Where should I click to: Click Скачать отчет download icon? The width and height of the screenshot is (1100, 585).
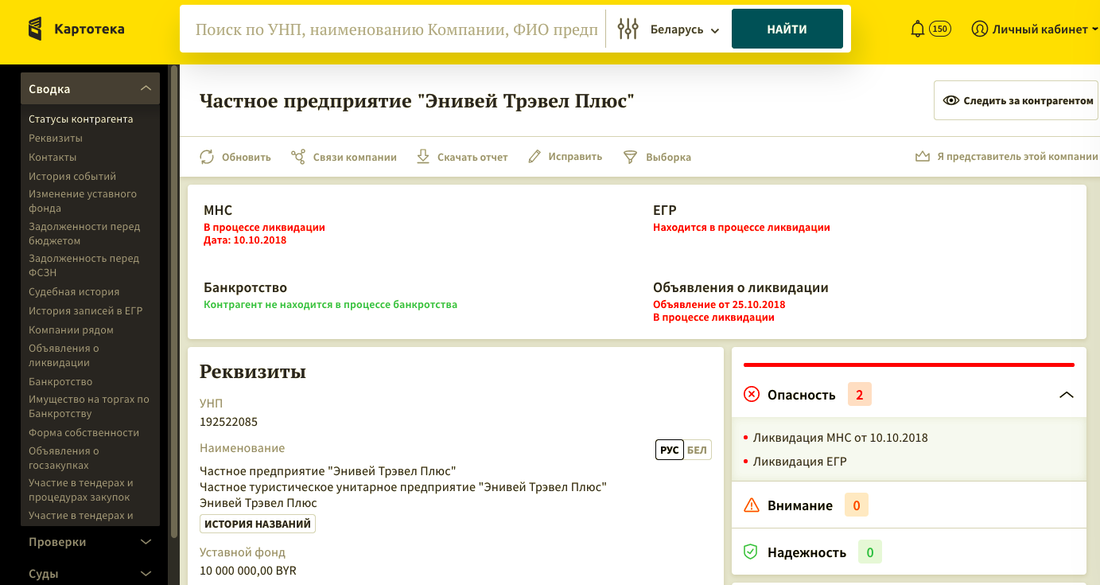coord(423,157)
